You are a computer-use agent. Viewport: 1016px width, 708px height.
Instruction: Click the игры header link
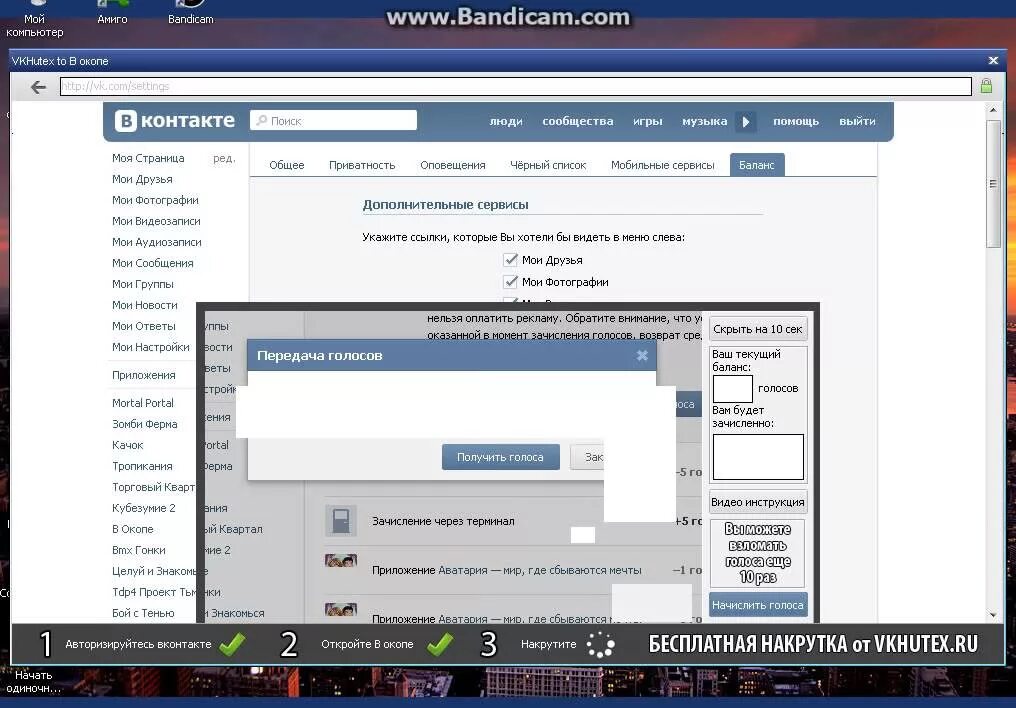(648, 121)
